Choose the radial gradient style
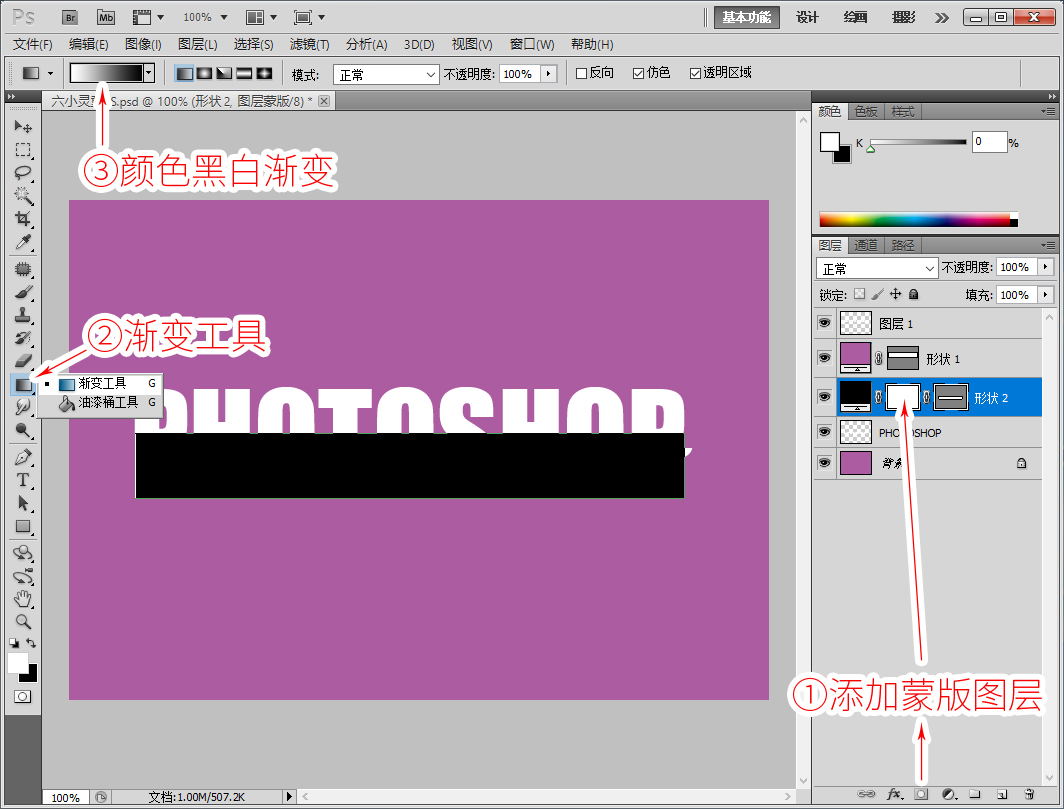This screenshot has height=809, width=1064. [204, 73]
